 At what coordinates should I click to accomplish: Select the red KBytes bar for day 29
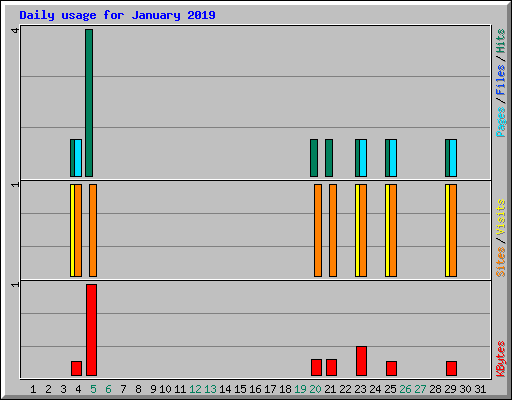click(451, 368)
